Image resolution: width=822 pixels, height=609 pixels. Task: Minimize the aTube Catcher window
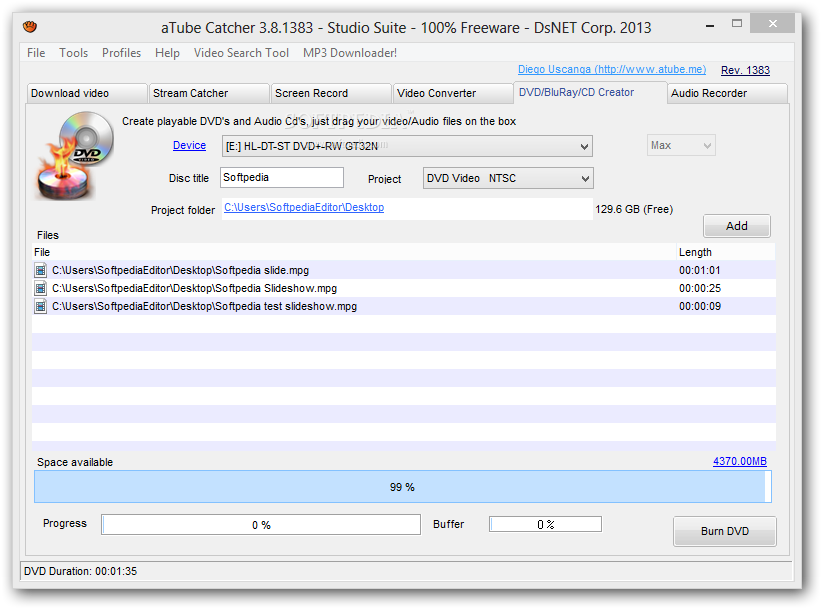pyautogui.click(x=710, y=25)
